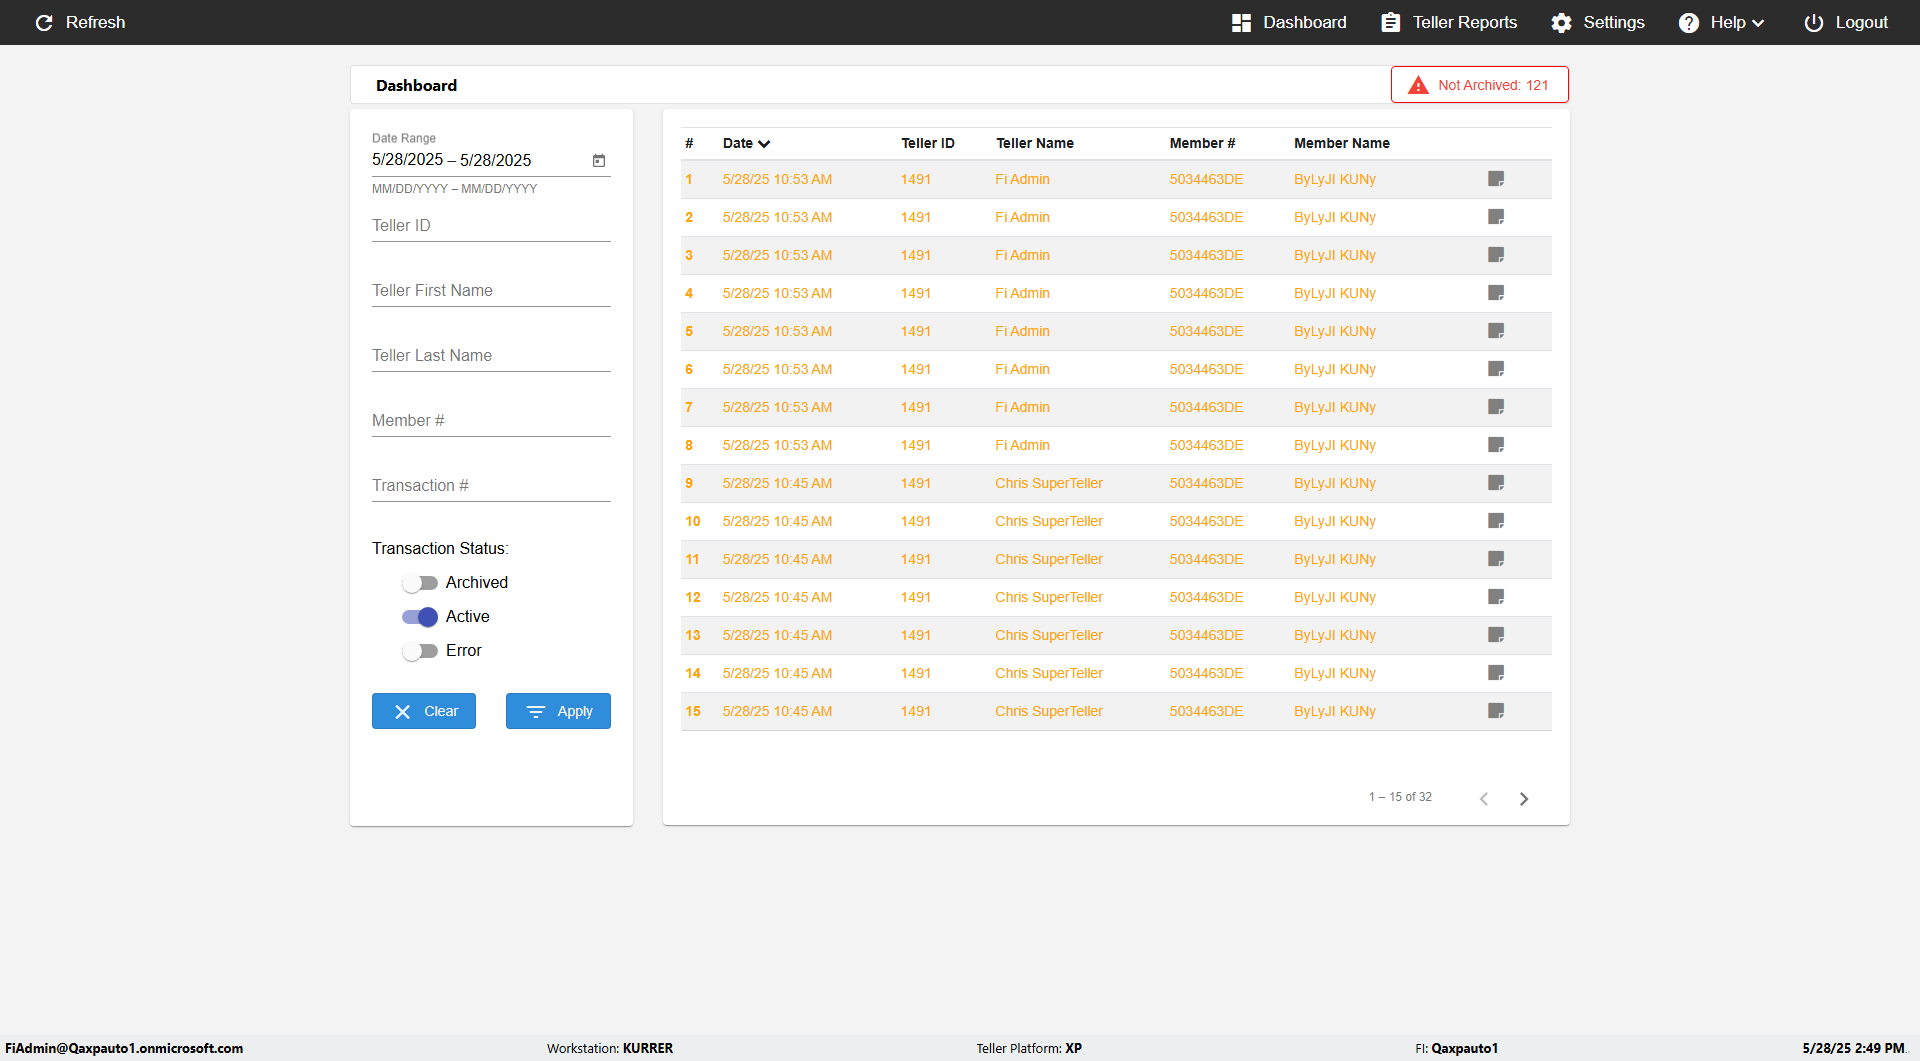Image resolution: width=1920 pixels, height=1061 pixels.
Task: Open the note icon for row 13
Action: (1496, 635)
